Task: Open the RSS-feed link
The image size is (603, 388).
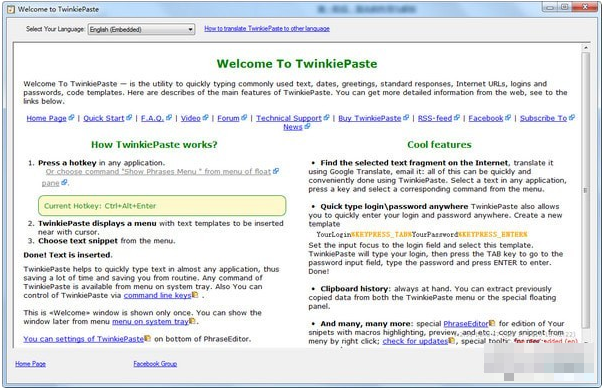Action: (435, 118)
